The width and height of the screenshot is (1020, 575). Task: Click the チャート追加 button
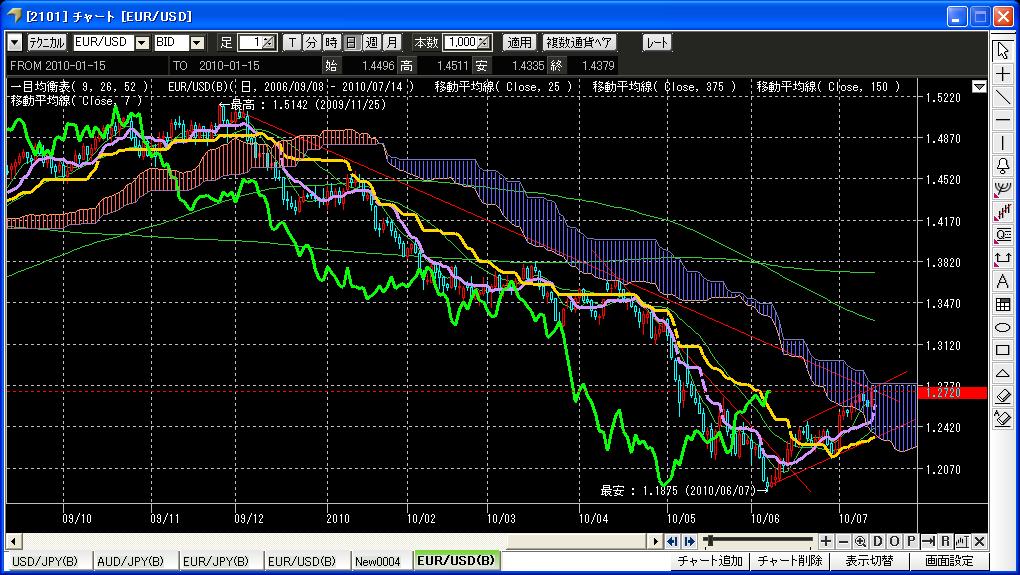(x=710, y=561)
